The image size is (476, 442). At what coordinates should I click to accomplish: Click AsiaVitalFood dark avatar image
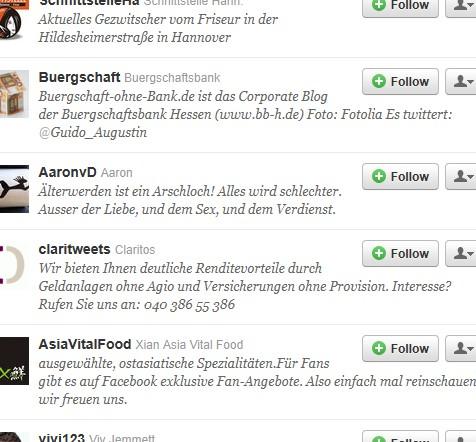click(x=14, y=361)
